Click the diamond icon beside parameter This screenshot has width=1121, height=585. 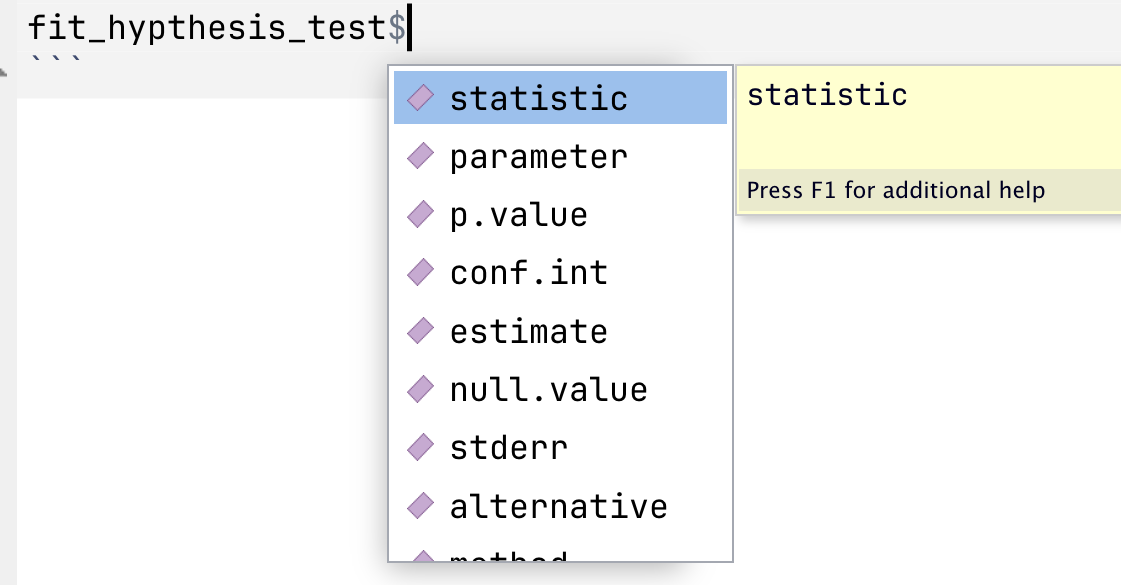[421, 156]
